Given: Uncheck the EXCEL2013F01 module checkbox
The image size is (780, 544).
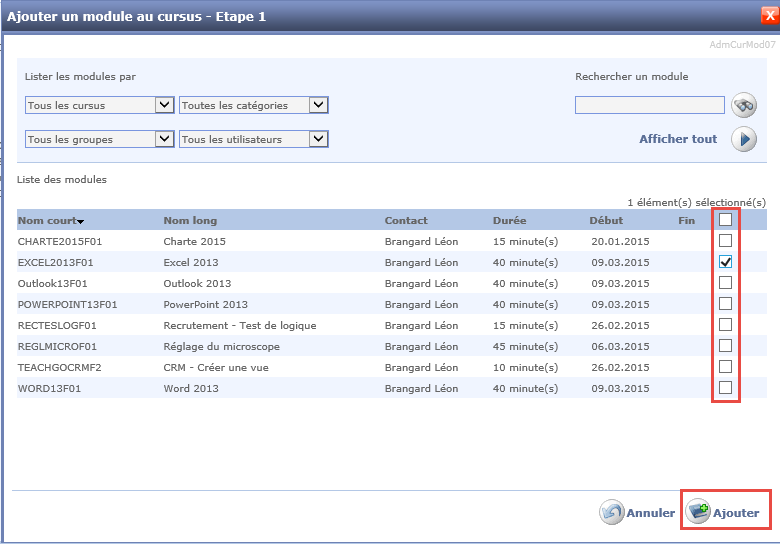Looking at the screenshot, I should tap(726, 262).
